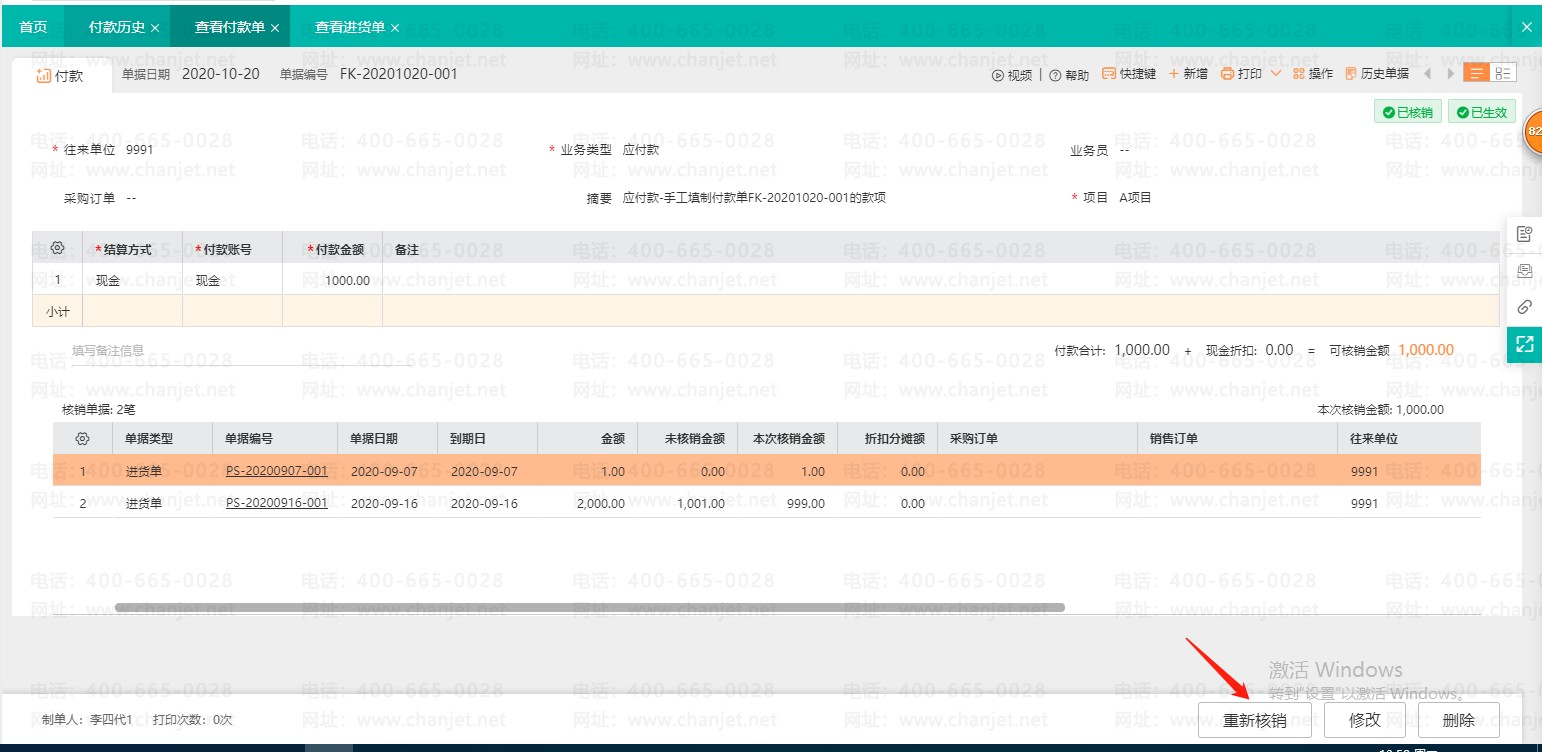Screen dimensions: 1542x752
Task: Open the settlement table gear column settings
Action: pos(57,249)
